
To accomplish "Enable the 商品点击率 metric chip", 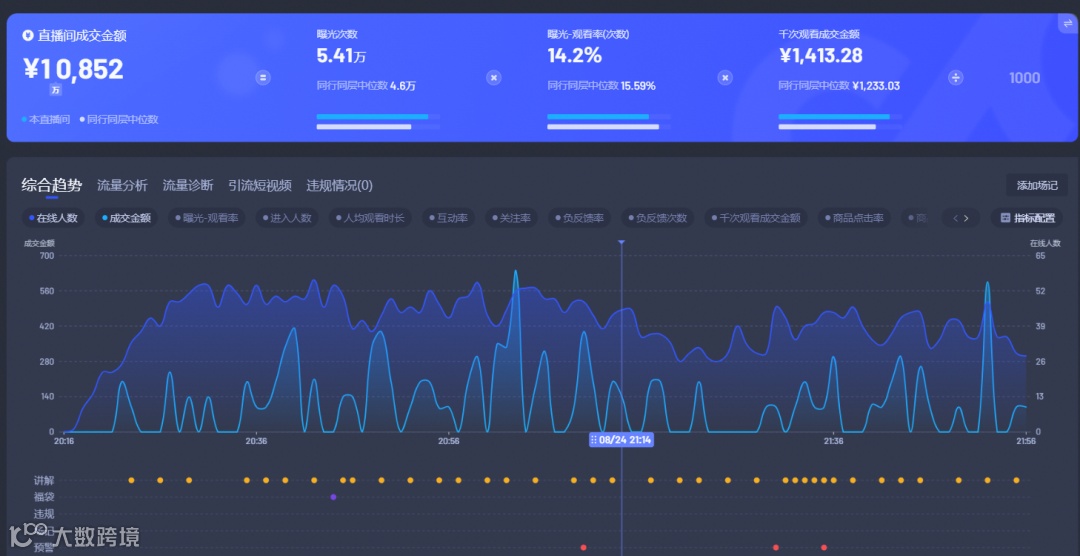I will pyautogui.click(x=855, y=218).
